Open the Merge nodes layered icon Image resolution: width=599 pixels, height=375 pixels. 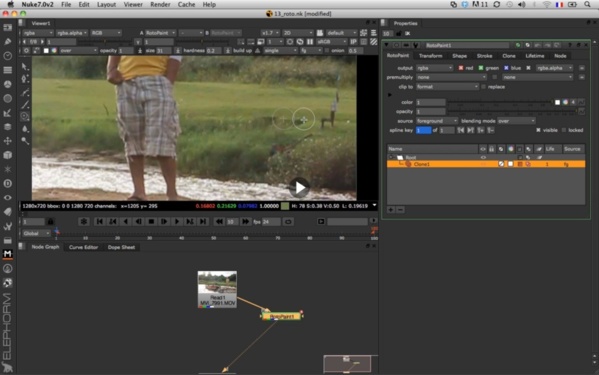(x=8, y=127)
